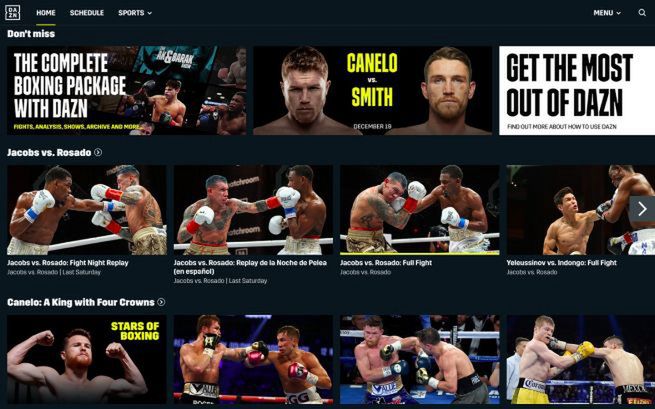Click the DAZN logo icon

pyautogui.click(x=12, y=13)
